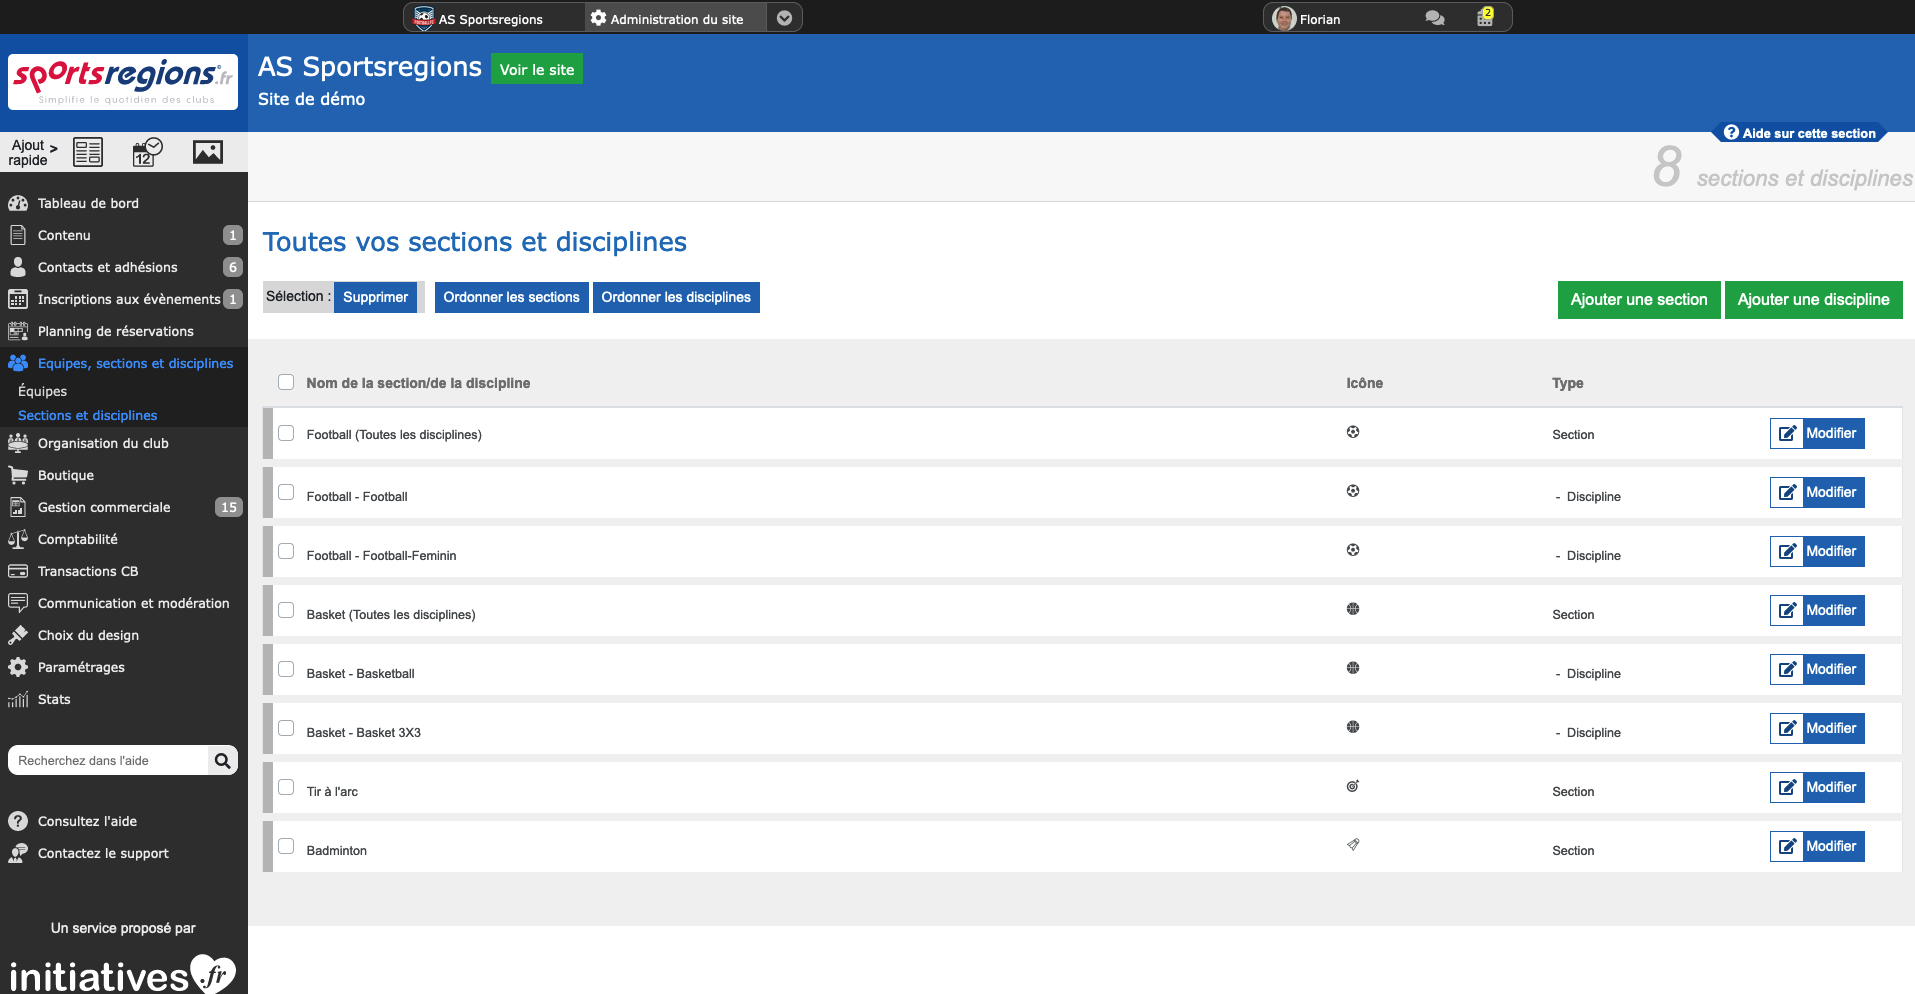The width and height of the screenshot is (1915, 994).
Task: Go to Équipes submenu item
Action: [x=42, y=391]
